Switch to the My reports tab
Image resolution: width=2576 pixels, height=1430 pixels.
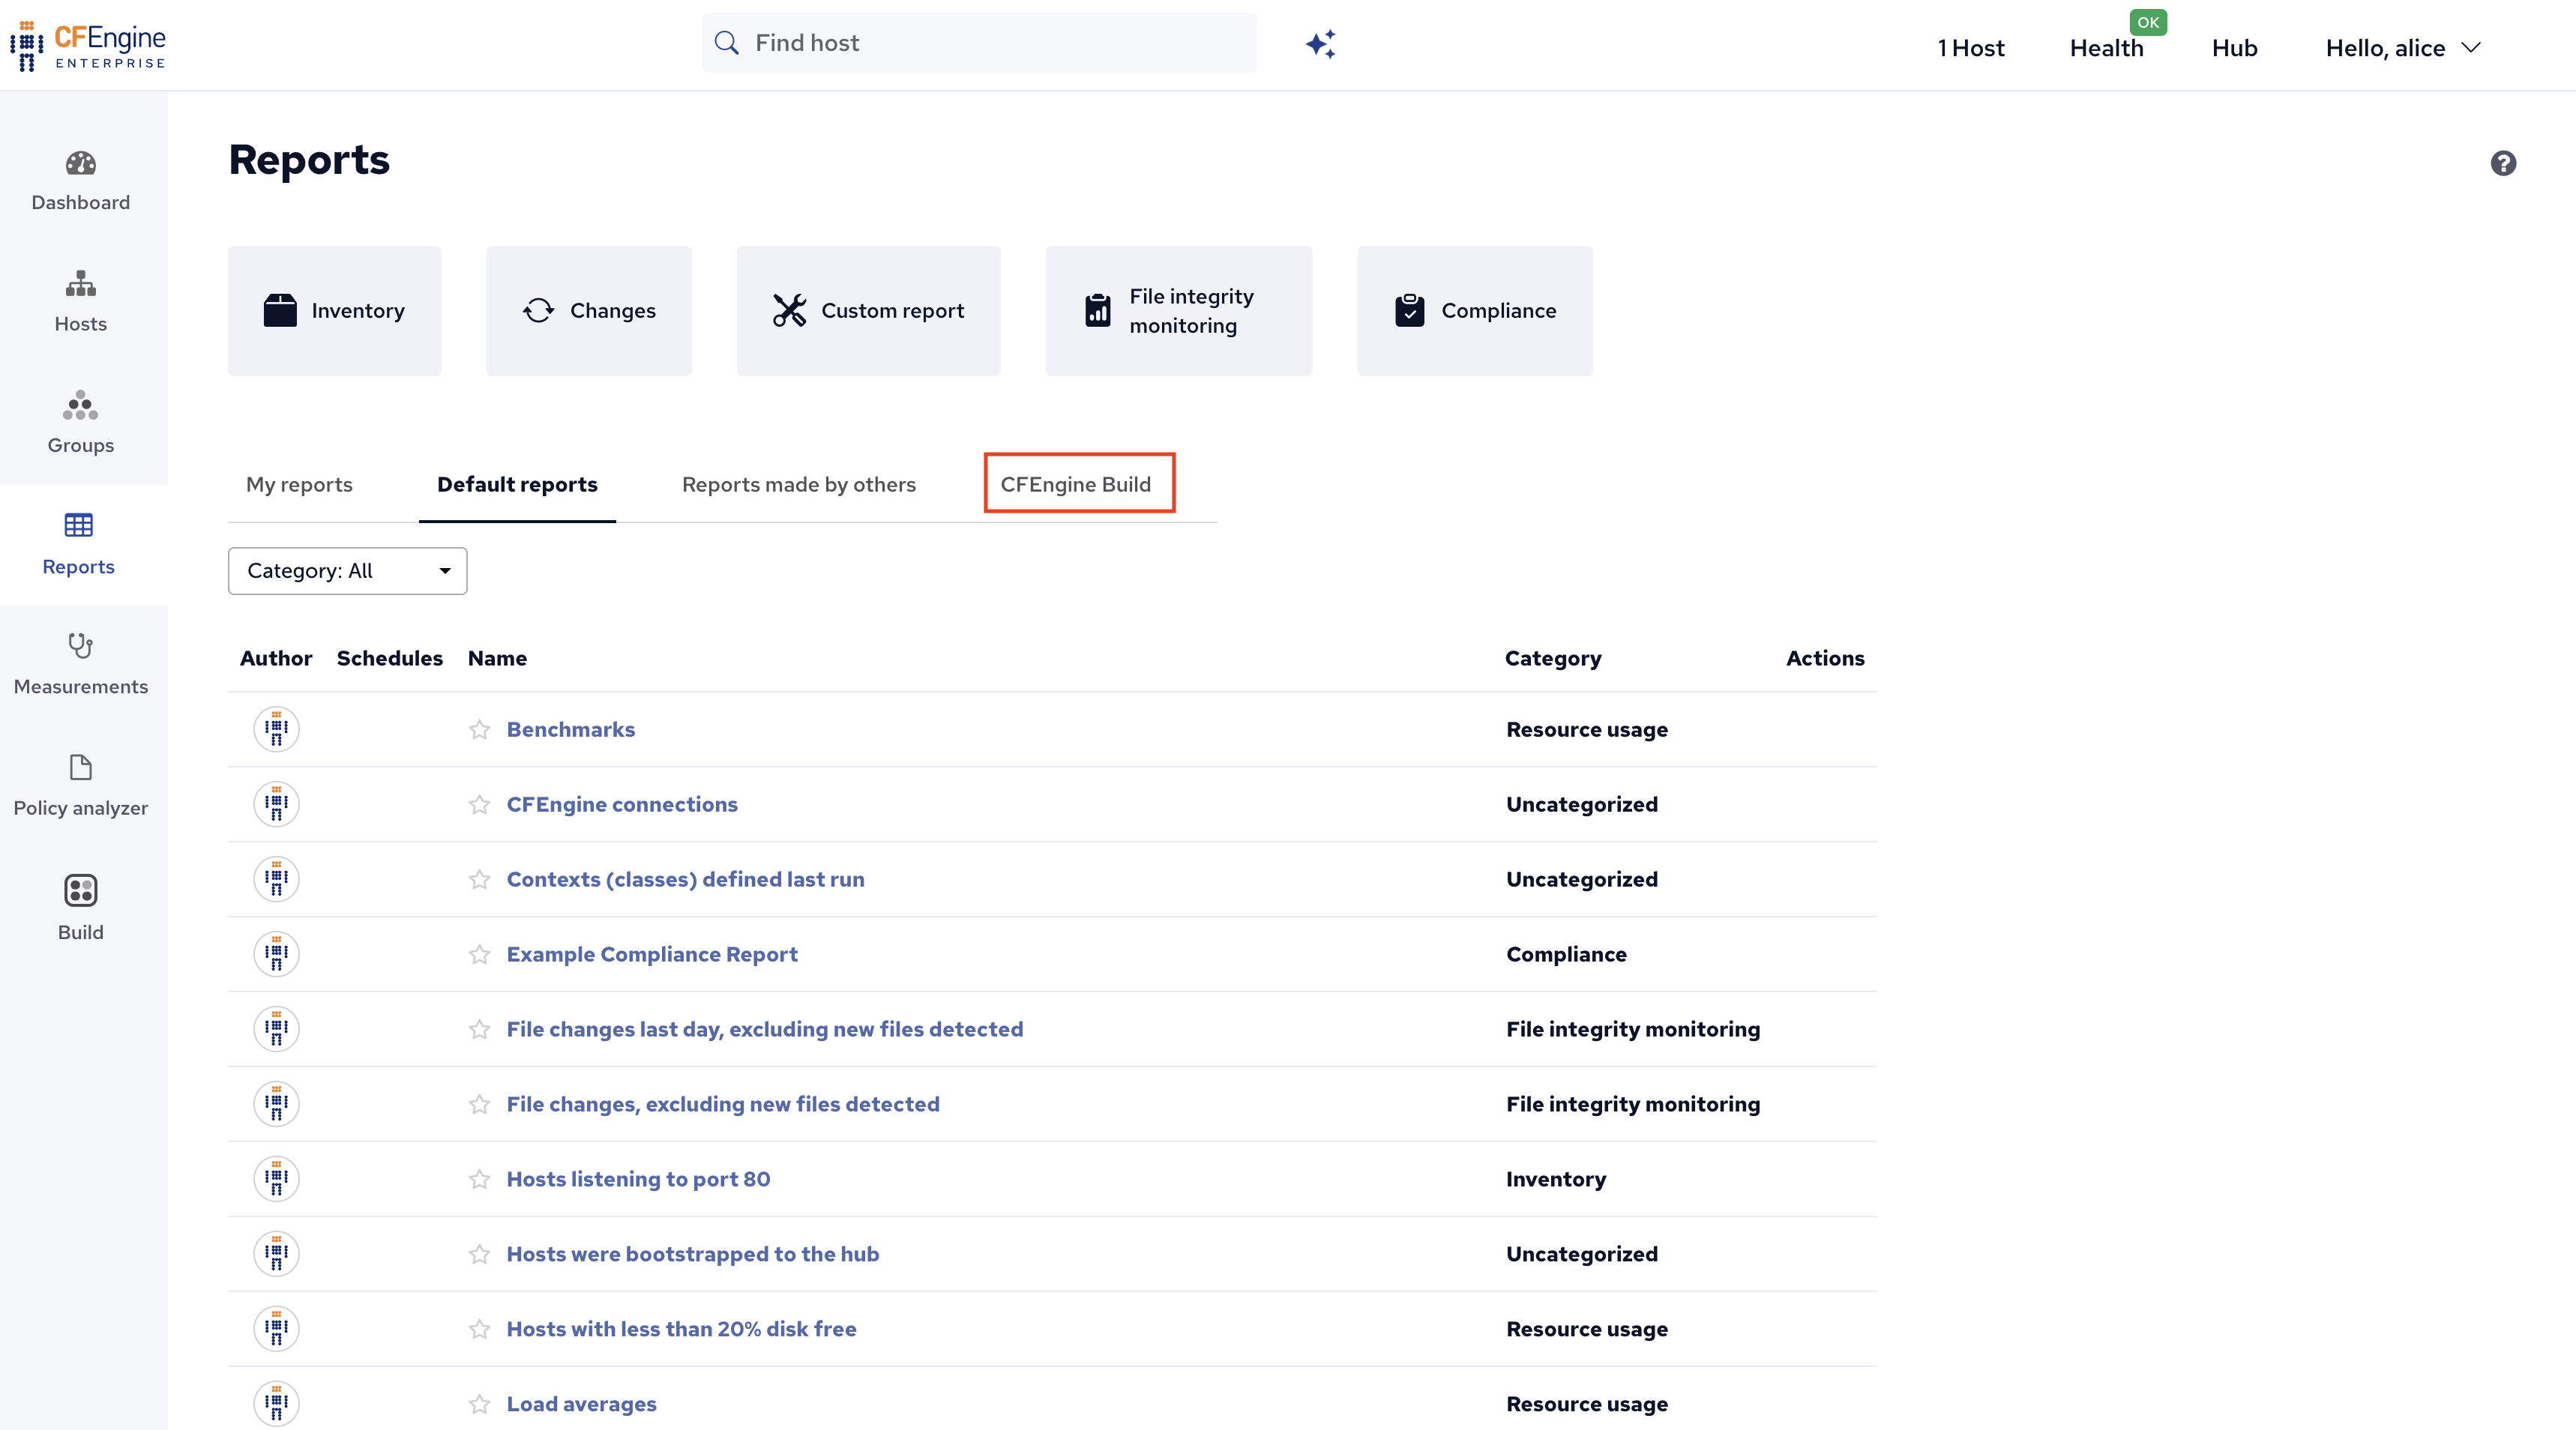[x=299, y=484]
